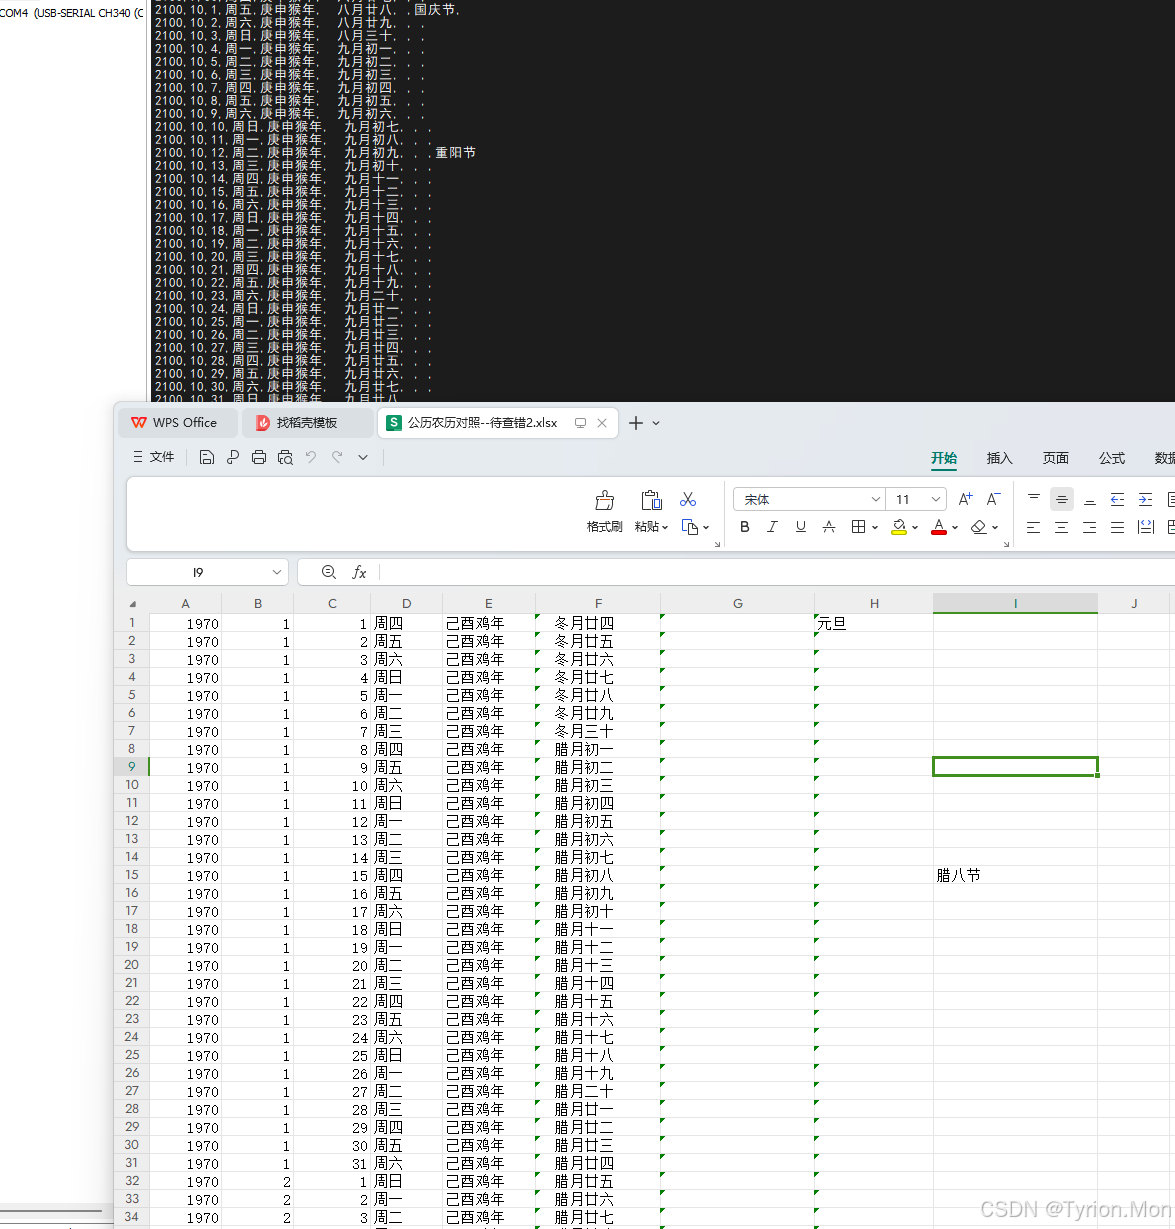Switch to the 开始 ribbon tab
This screenshot has height=1229, width=1175.
tap(944, 458)
